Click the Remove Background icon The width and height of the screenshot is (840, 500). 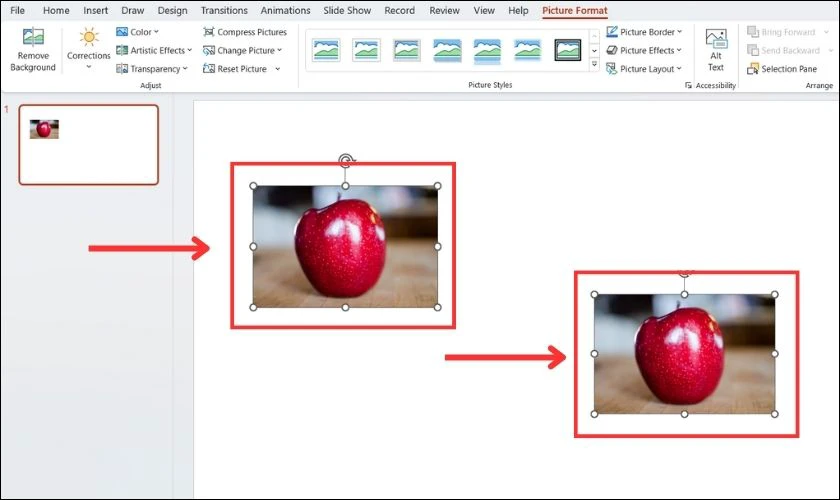point(33,36)
